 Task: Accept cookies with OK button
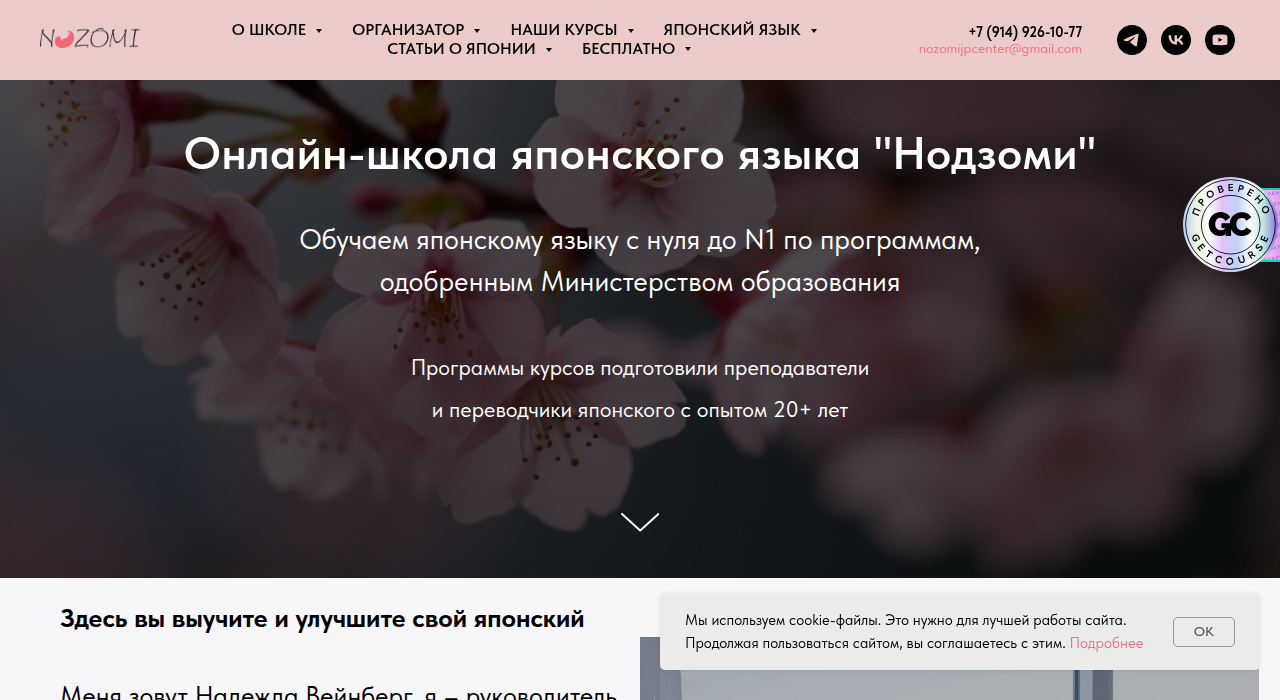coord(1204,632)
